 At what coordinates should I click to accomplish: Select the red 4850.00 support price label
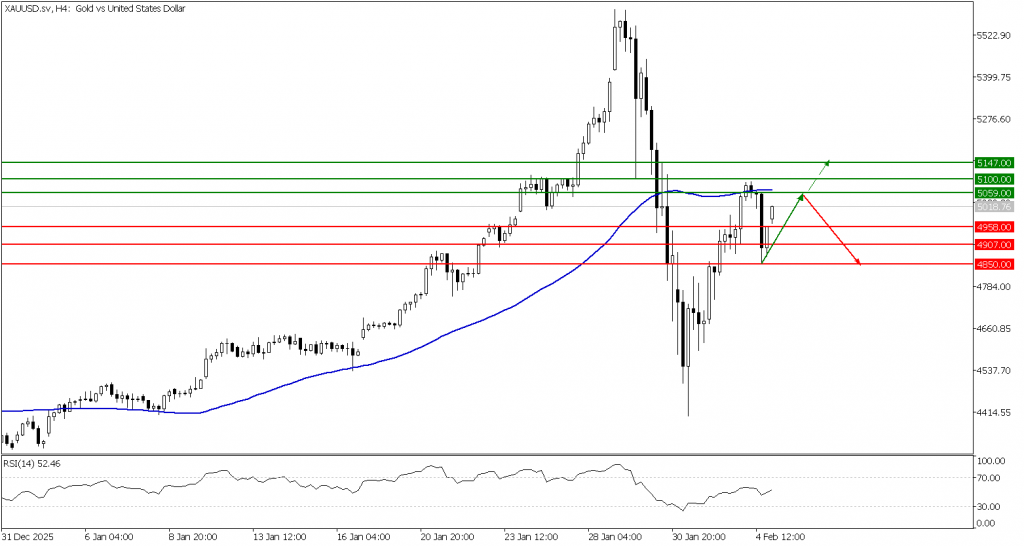coord(994,264)
